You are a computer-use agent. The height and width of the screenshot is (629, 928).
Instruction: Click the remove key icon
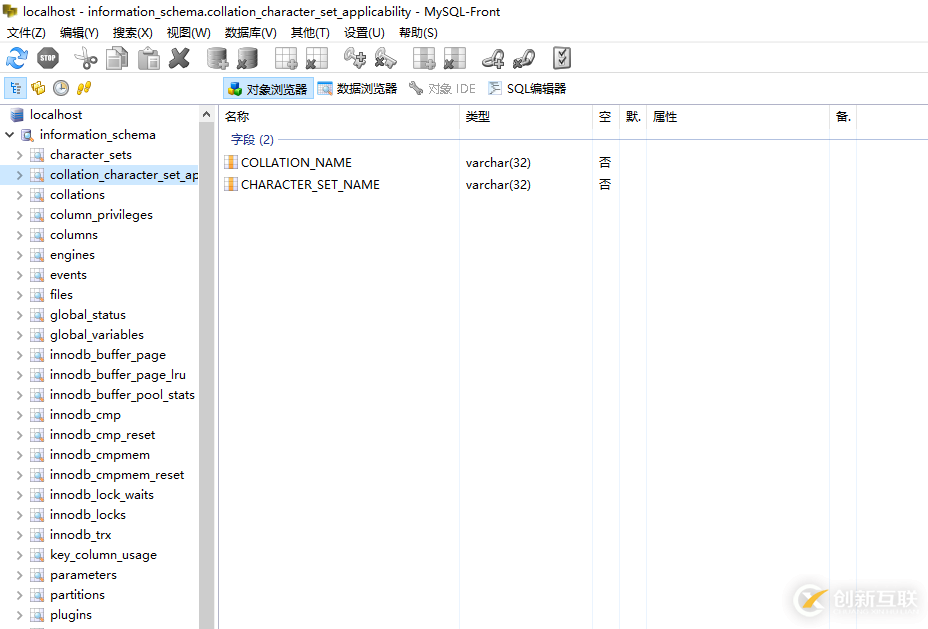pos(385,58)
